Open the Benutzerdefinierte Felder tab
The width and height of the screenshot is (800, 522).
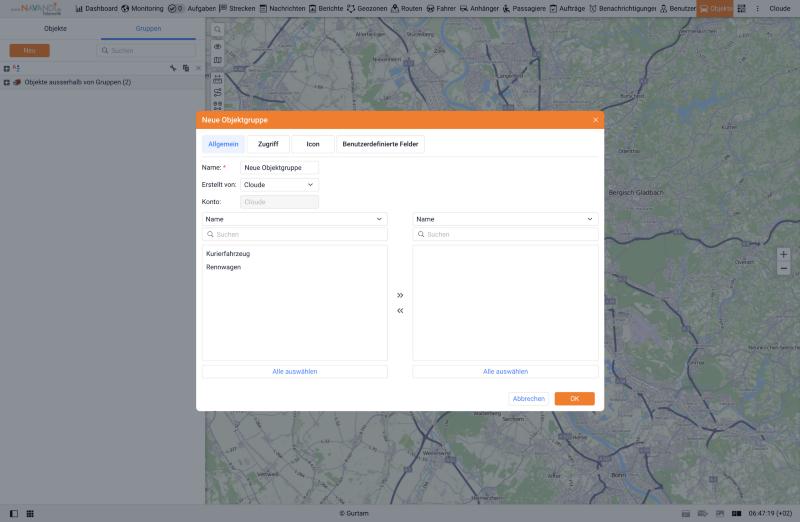point(380,144)
